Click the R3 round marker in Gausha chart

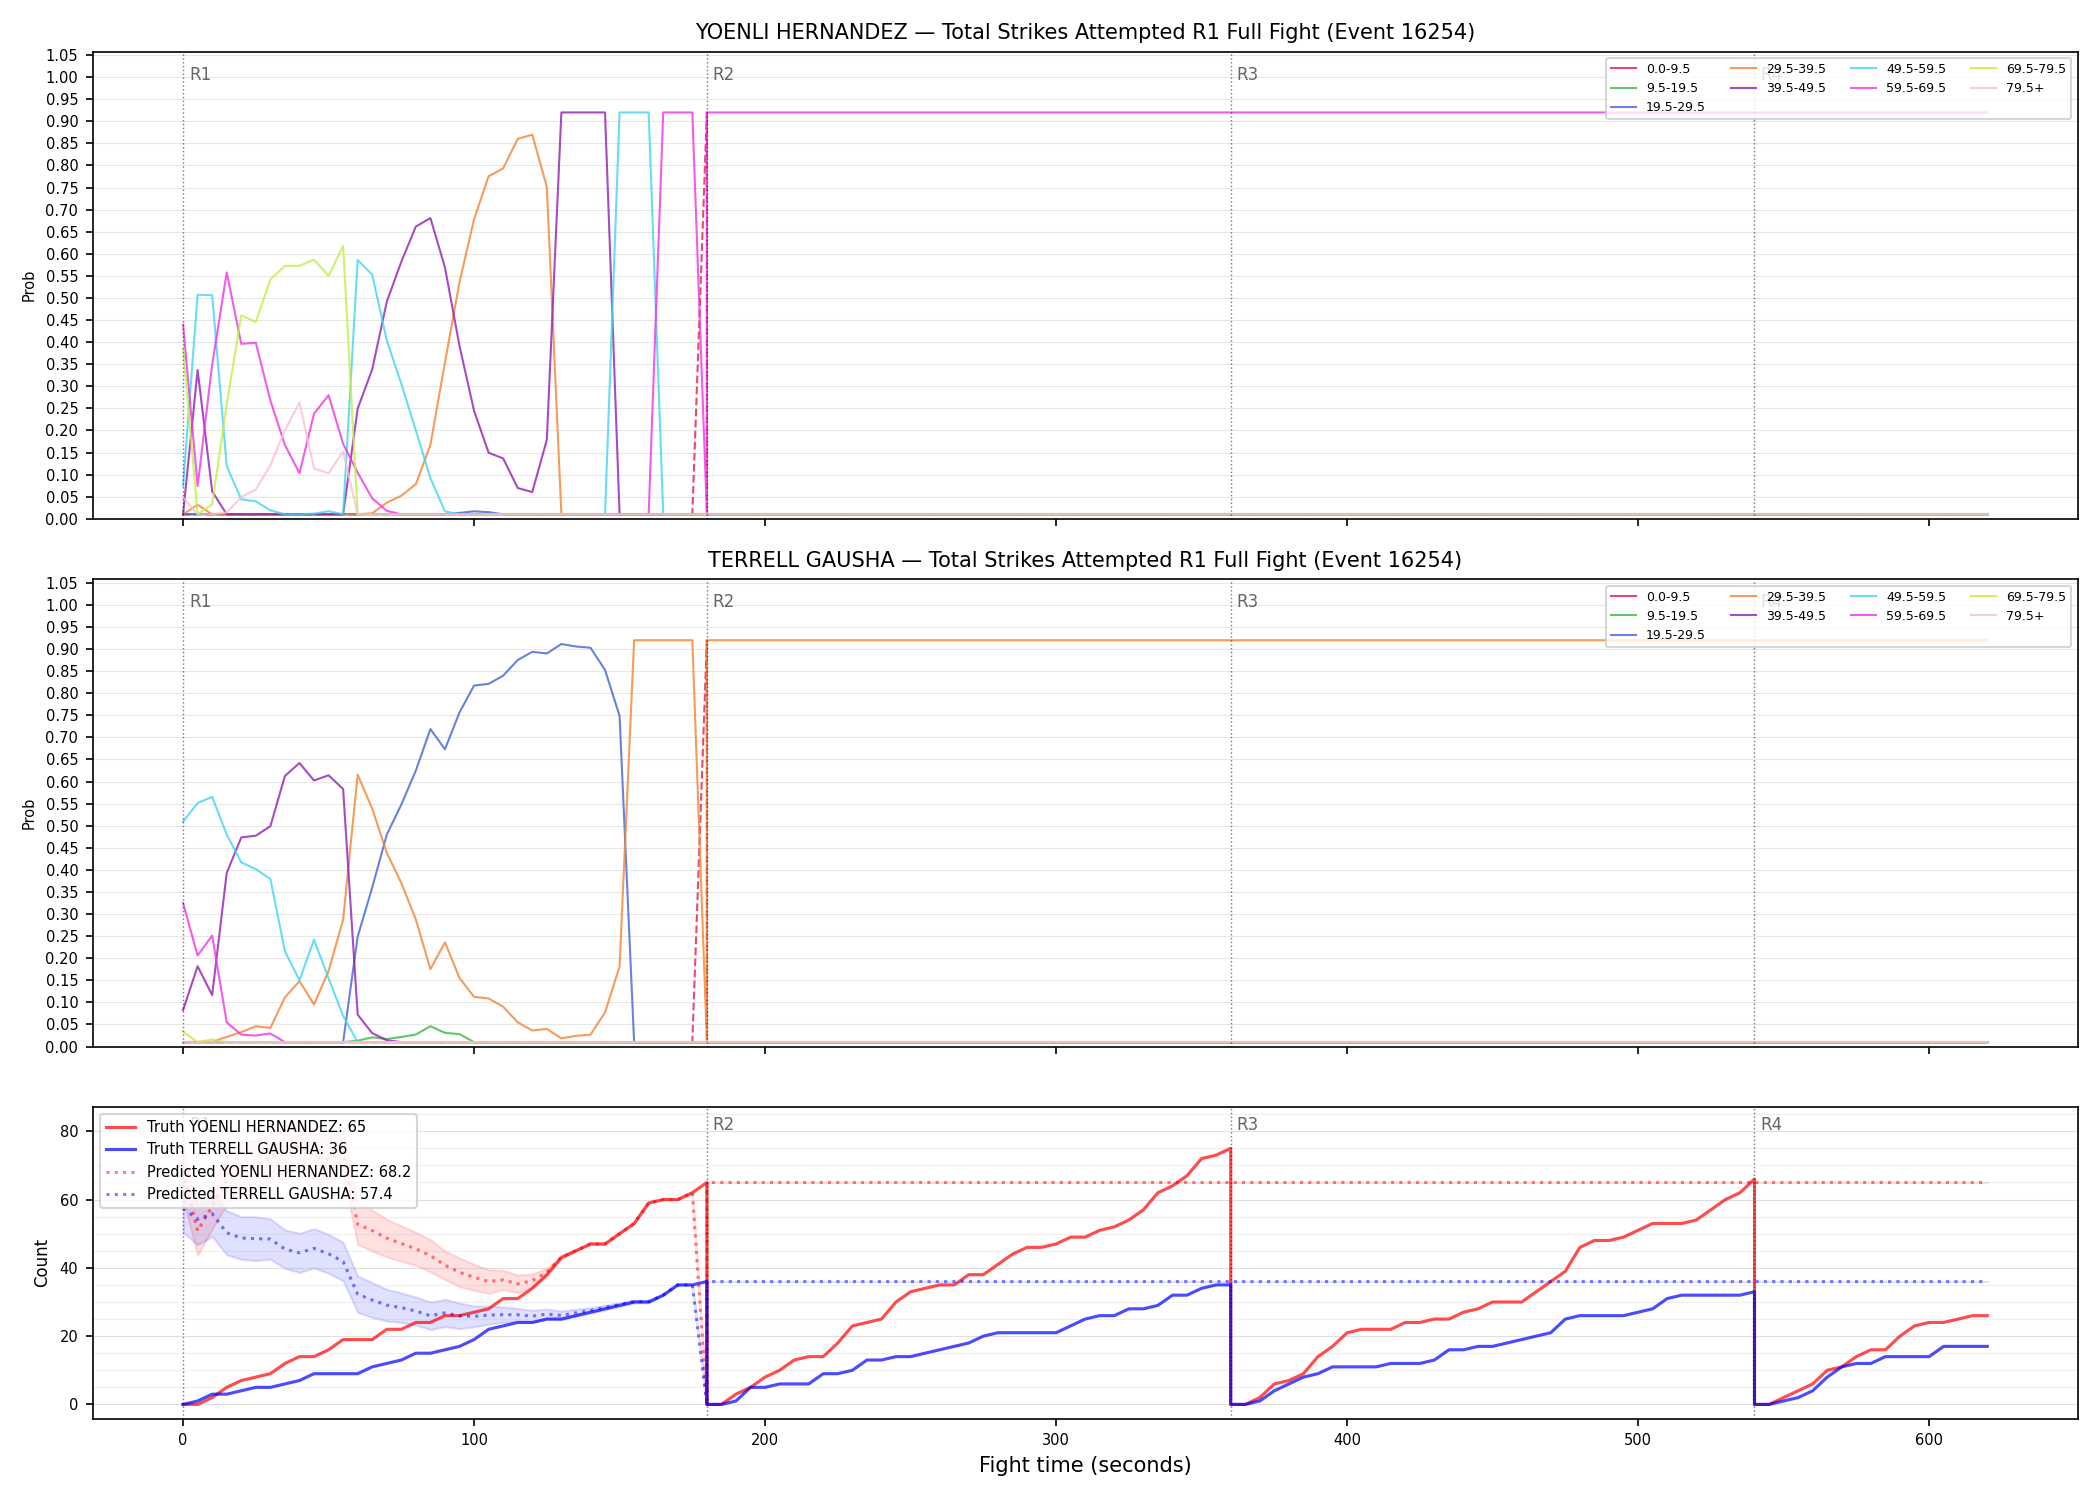[x=1247, y=601]
